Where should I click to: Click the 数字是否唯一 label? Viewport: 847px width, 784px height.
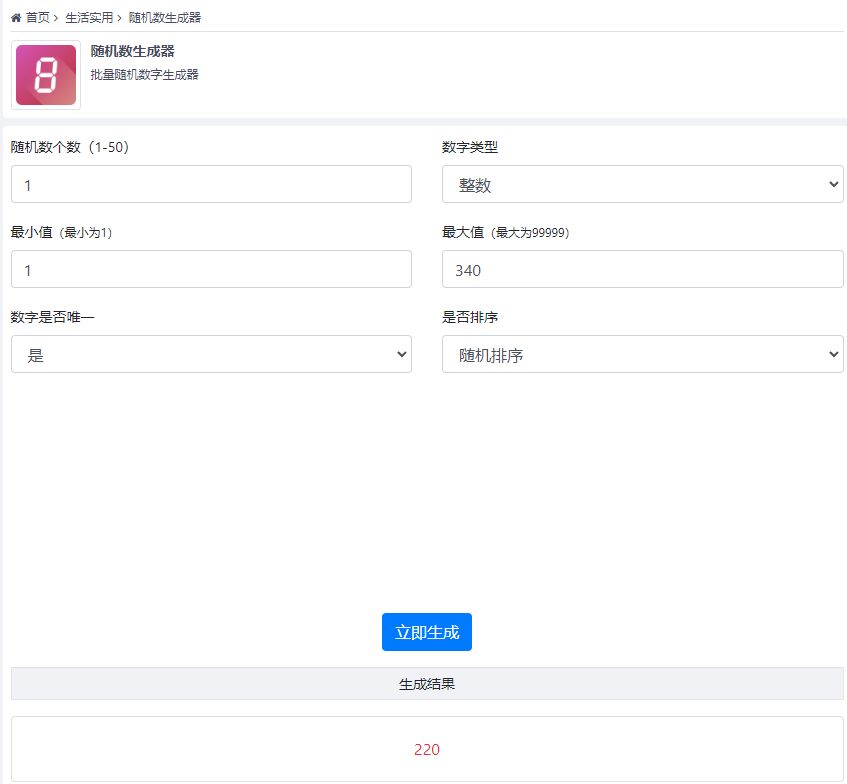click(x=52, y=317)
